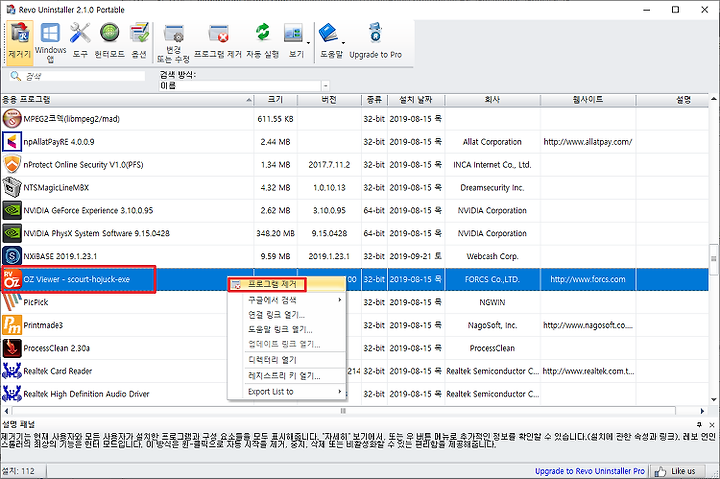This screenshot has width=720, height=479.
Task: Sort by 버전 column header
Action: pos(329,100)
